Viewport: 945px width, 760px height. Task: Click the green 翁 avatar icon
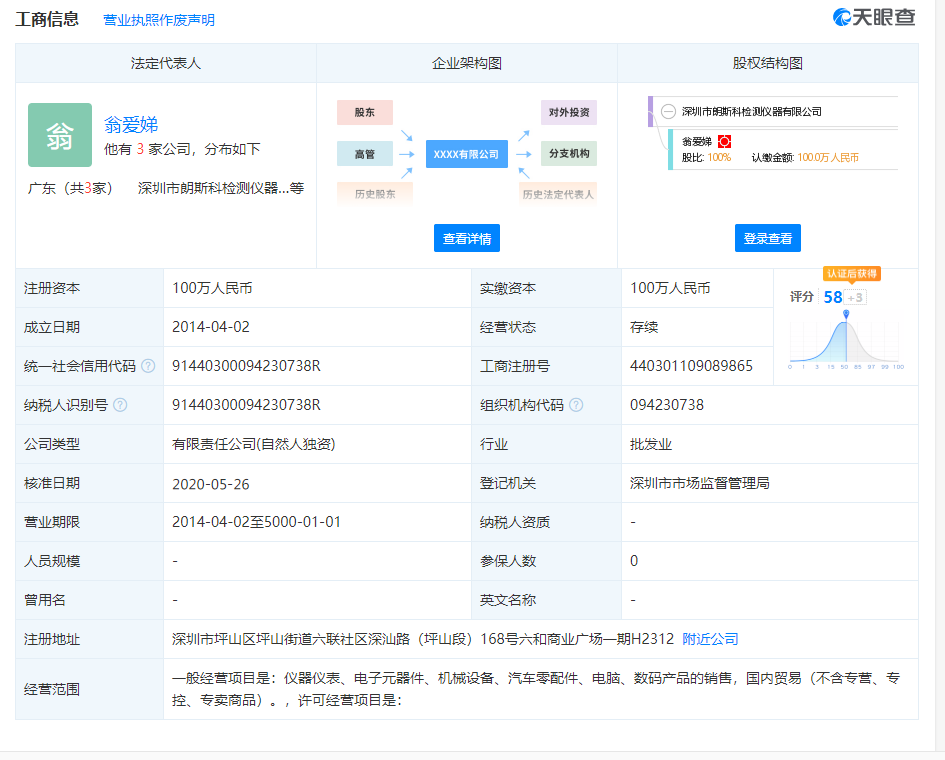(x=59, y=135)
